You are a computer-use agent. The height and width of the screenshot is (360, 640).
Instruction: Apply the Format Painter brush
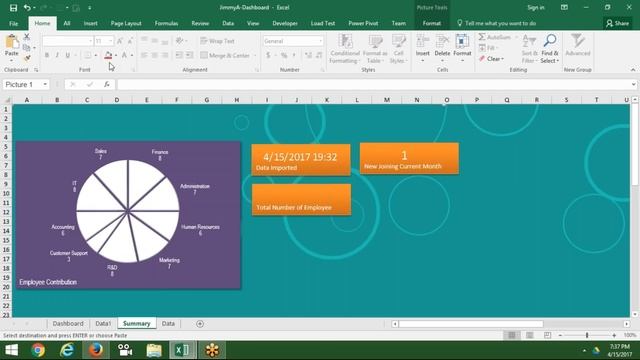point(27,58)
